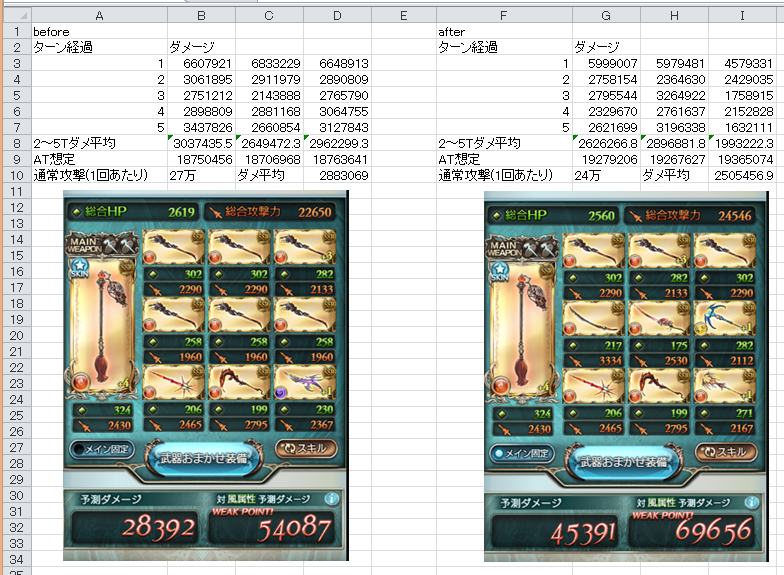Click 総合攻撃力 24546 panel in after image
Image resolution: width=784 pixels, height=575 pixels.
click(x=690, y=216)
